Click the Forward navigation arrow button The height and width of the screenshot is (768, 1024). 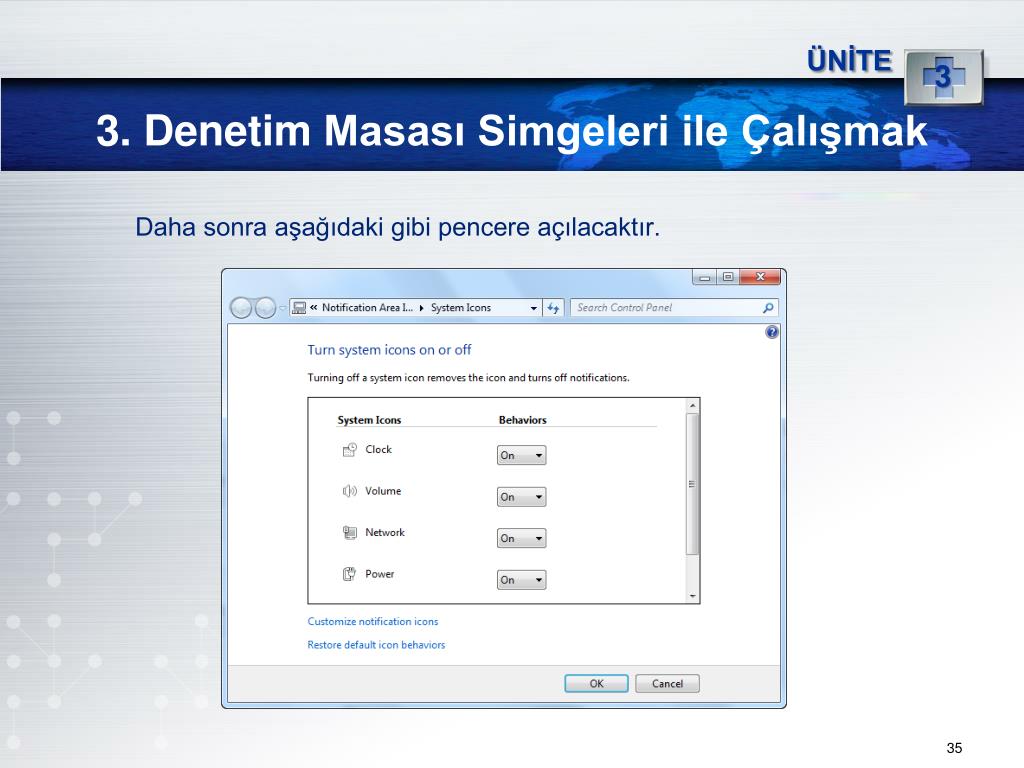(x=265, y=308)
